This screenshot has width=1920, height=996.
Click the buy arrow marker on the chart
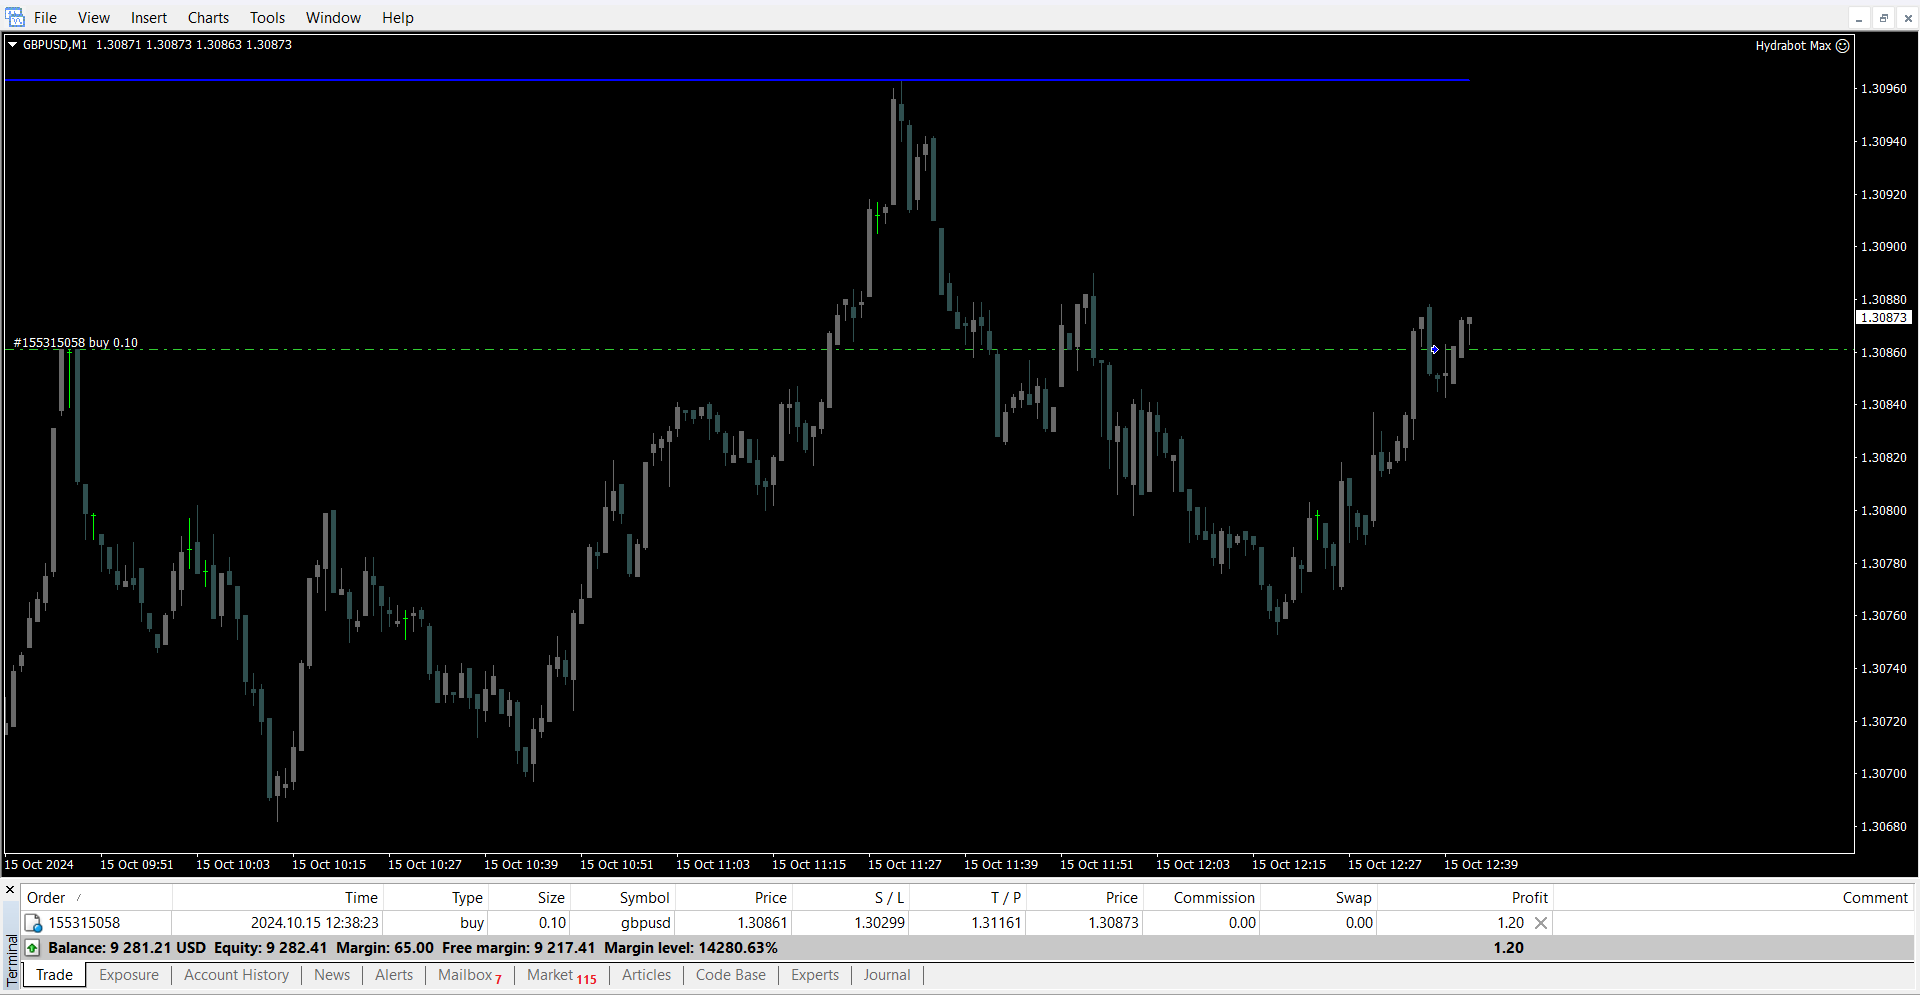pyautogui.click(x=1434, y=350)
